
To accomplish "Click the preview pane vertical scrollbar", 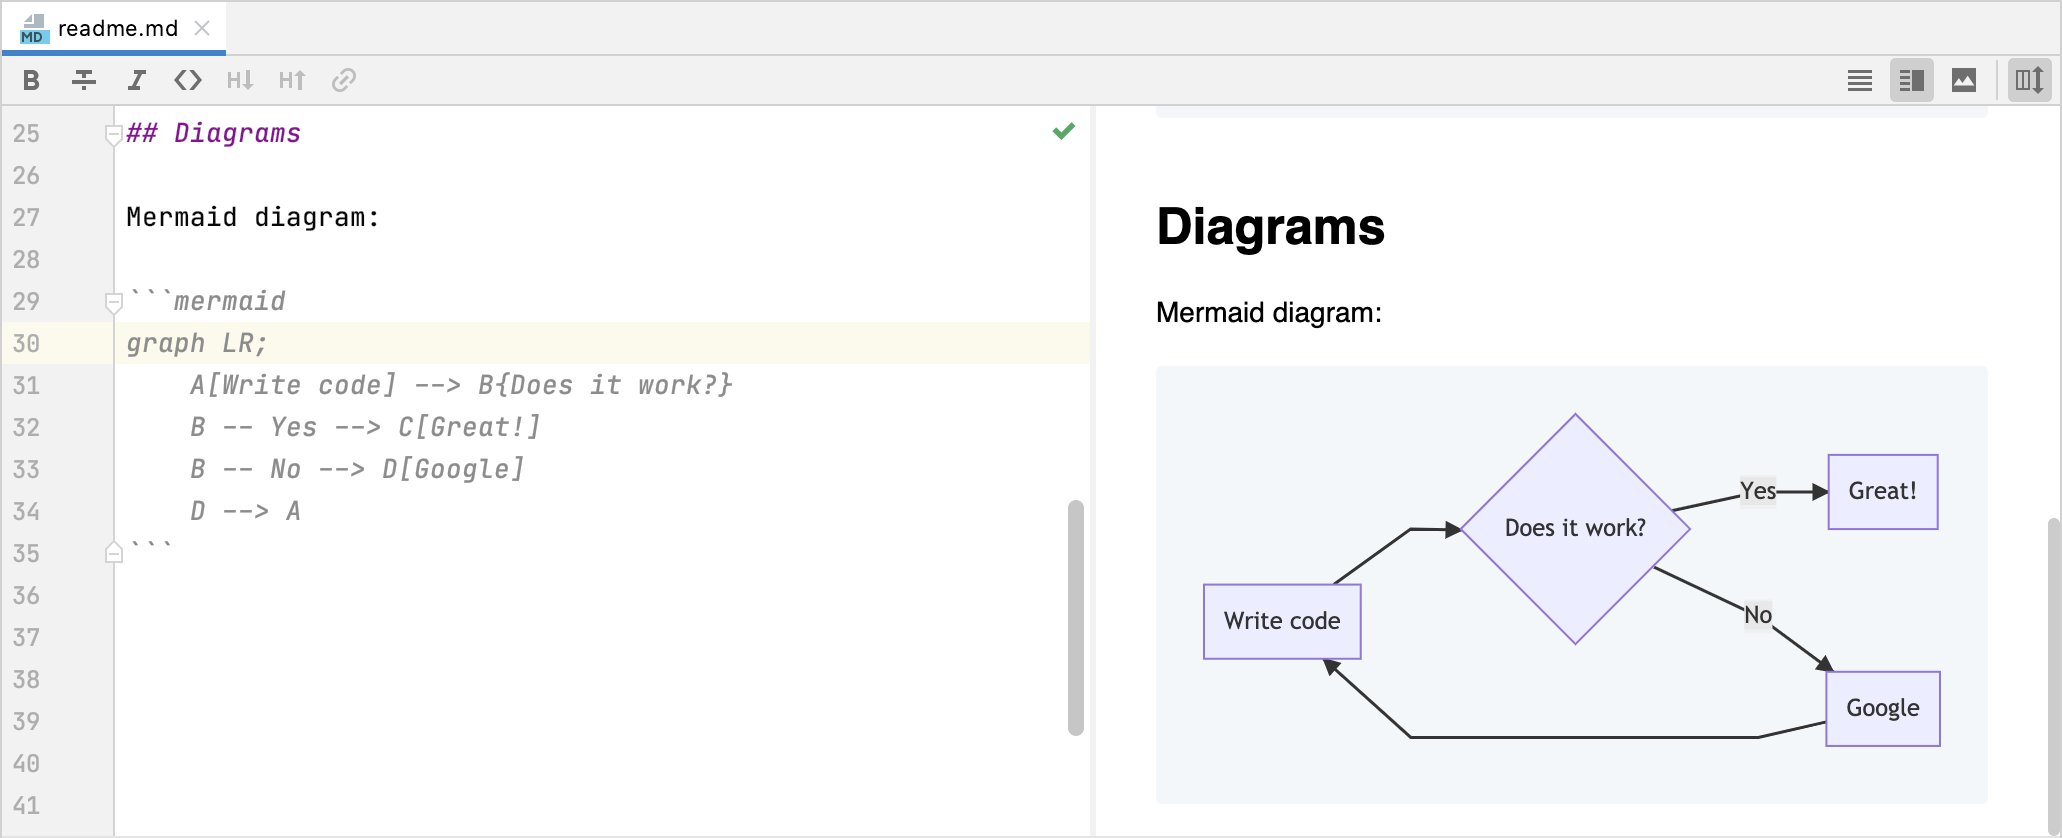I will [x=2053, y=676].
